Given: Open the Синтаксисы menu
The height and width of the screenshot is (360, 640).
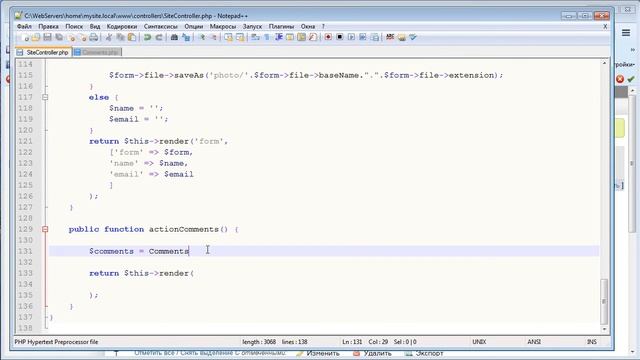Looking at the screenshot, I should [x=160, y=26].
